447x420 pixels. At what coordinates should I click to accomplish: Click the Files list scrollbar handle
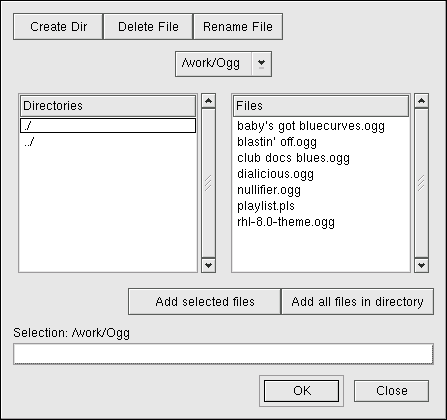tap(421, 183)
